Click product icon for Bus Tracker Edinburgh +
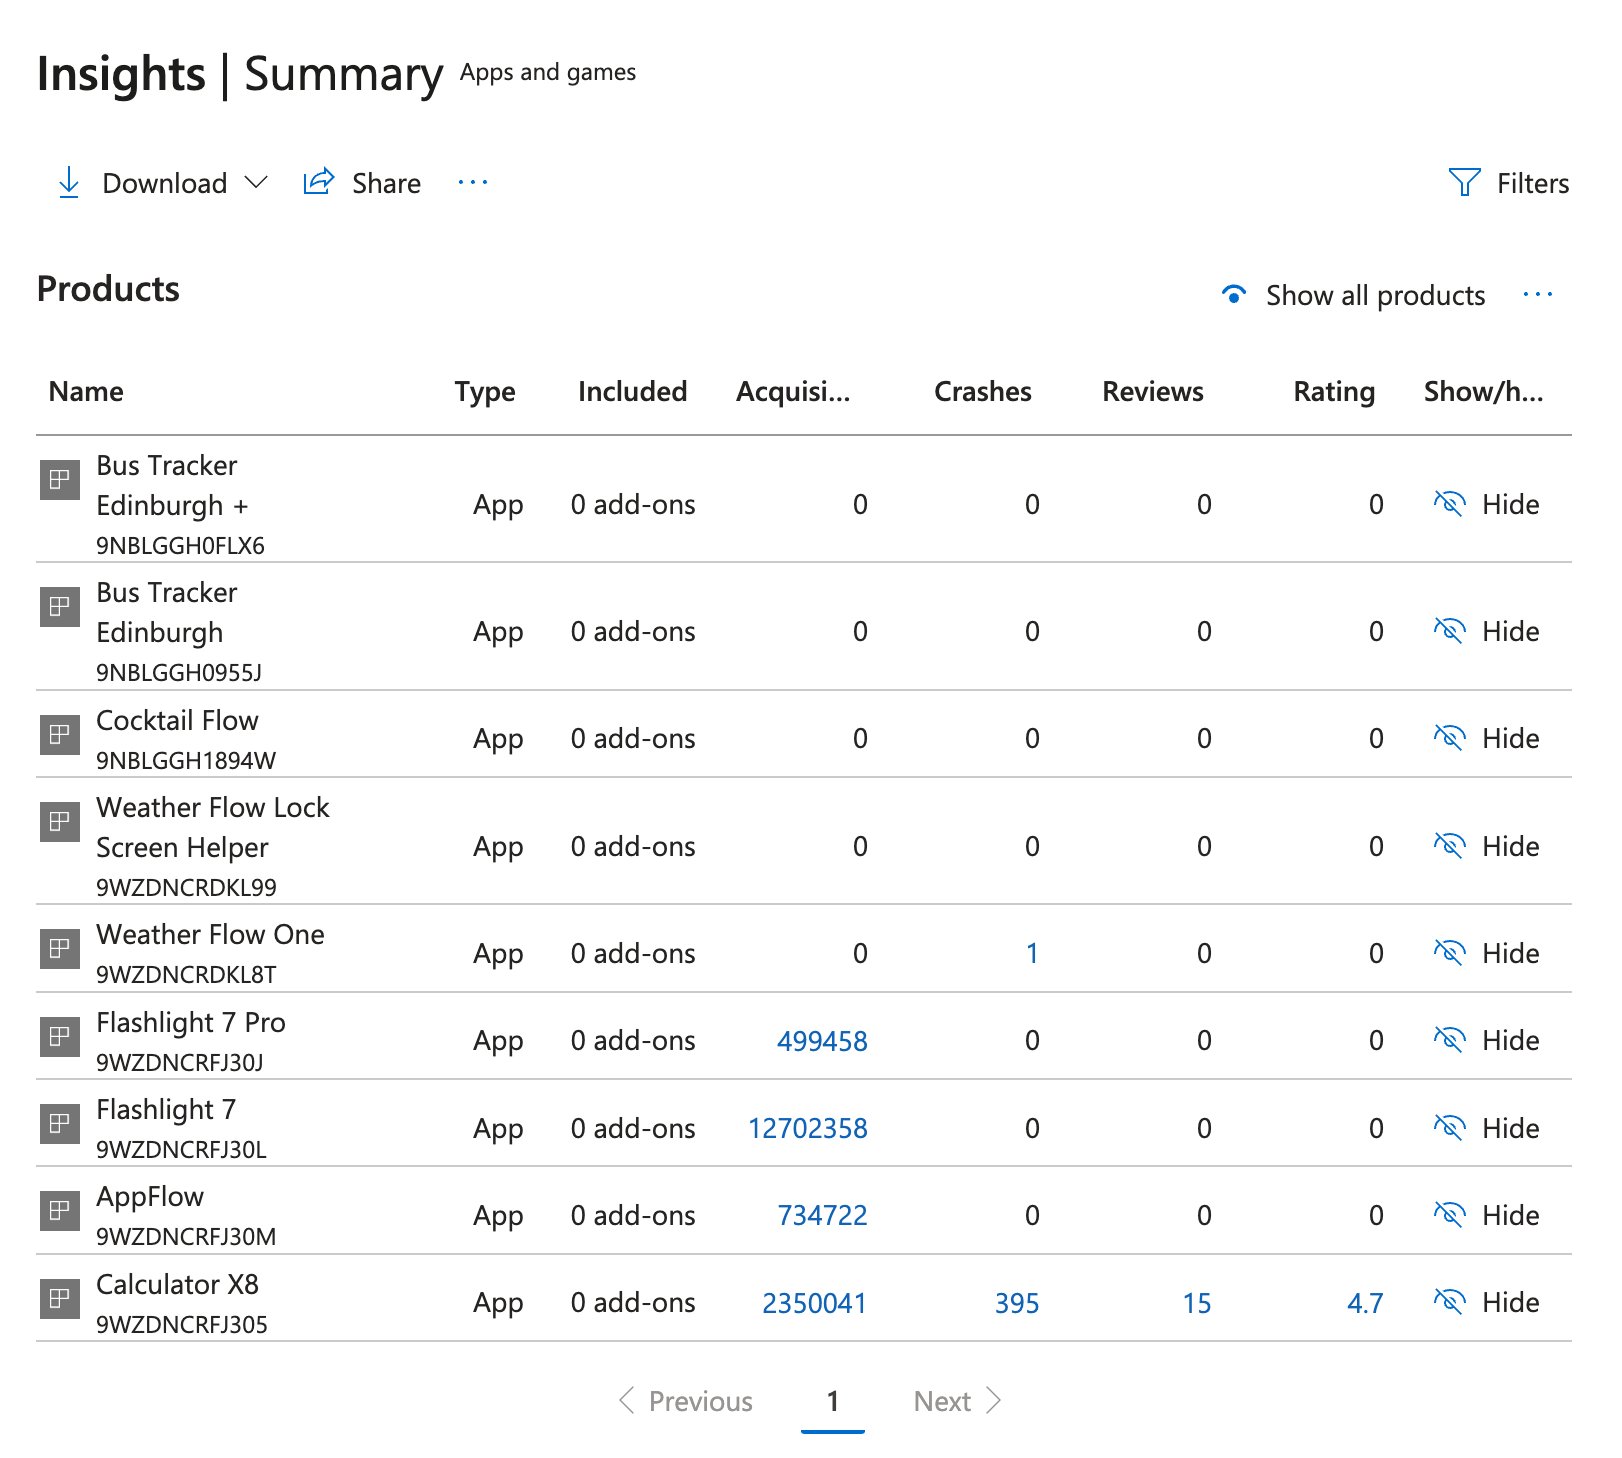The width and height of the screenshot is (1622, 1458). pos(60,479)
